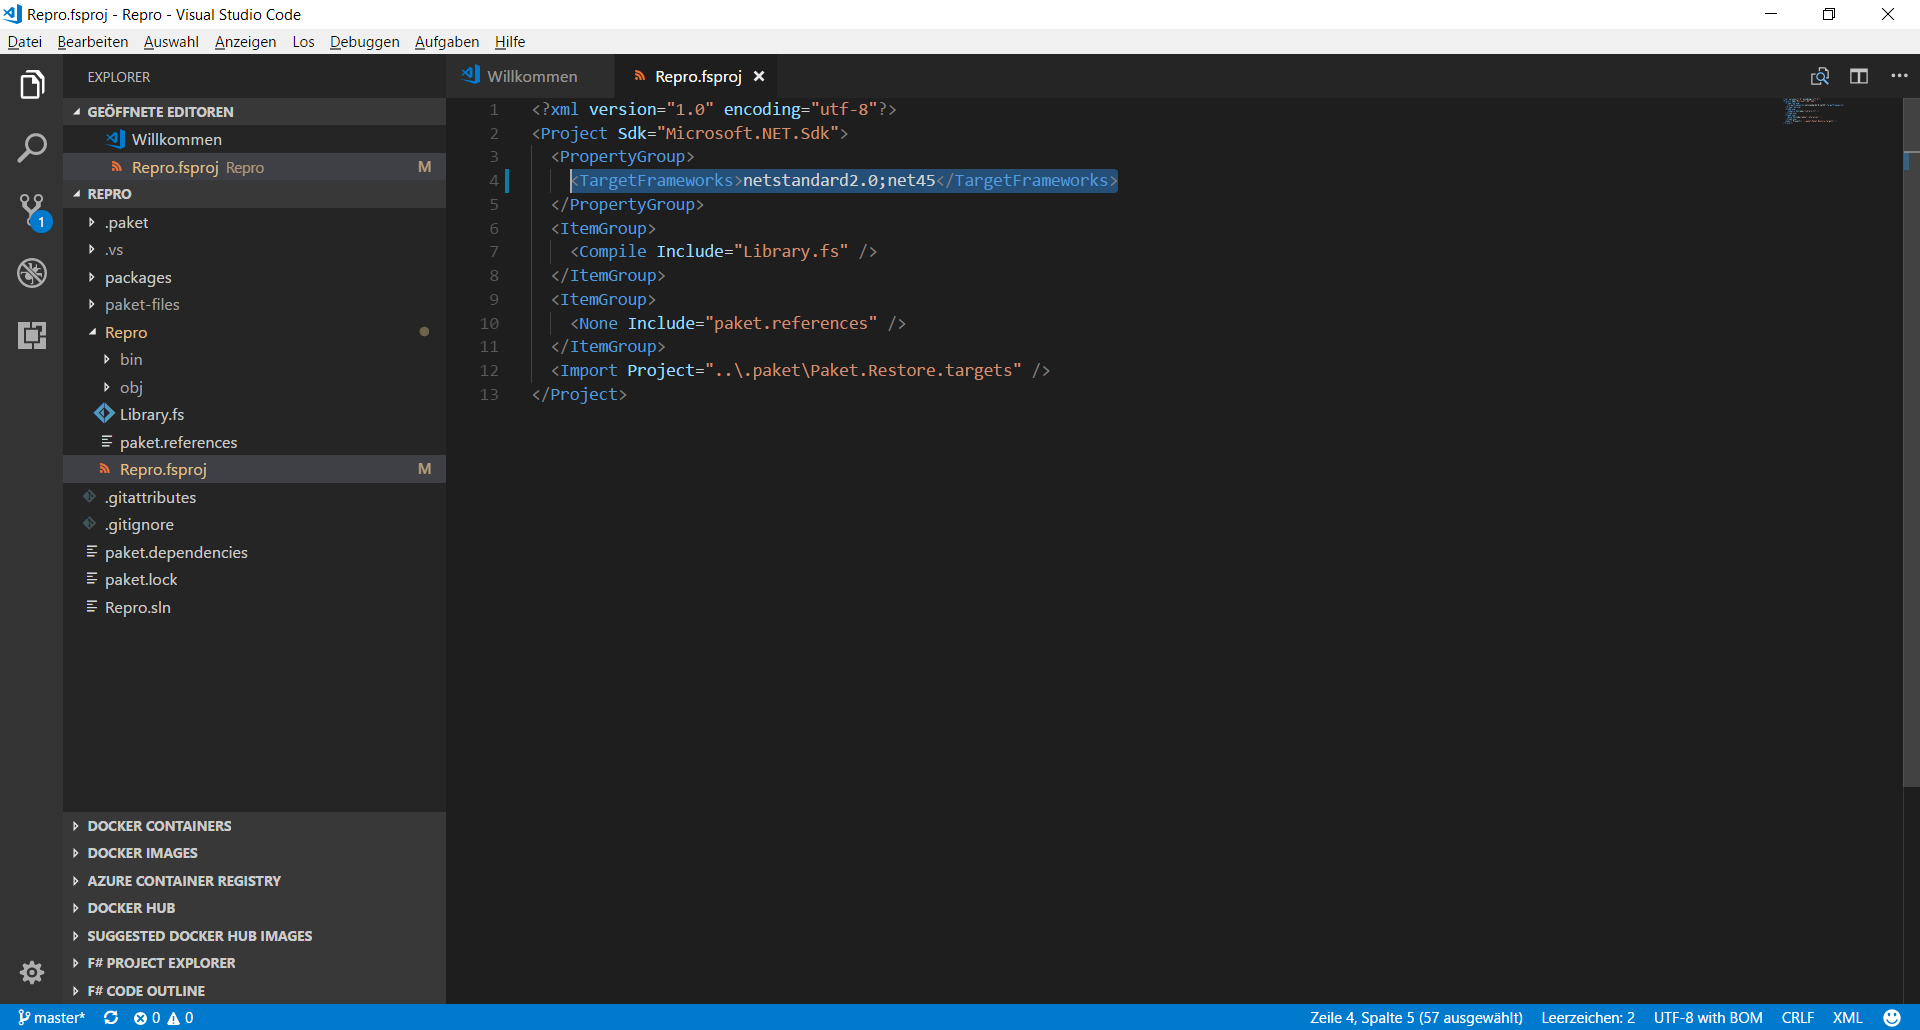This screenshot has height=1030, width=1920.
Task: Open the Anzeigen menu
Action: 245,41
